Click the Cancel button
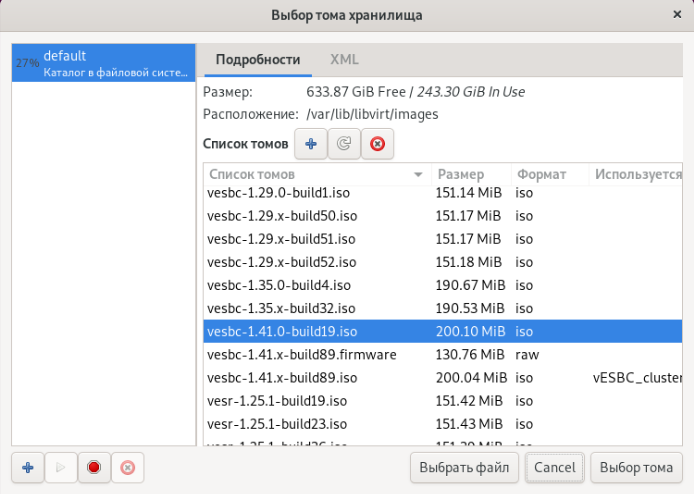Screen dimensions: 694x494 554,467
